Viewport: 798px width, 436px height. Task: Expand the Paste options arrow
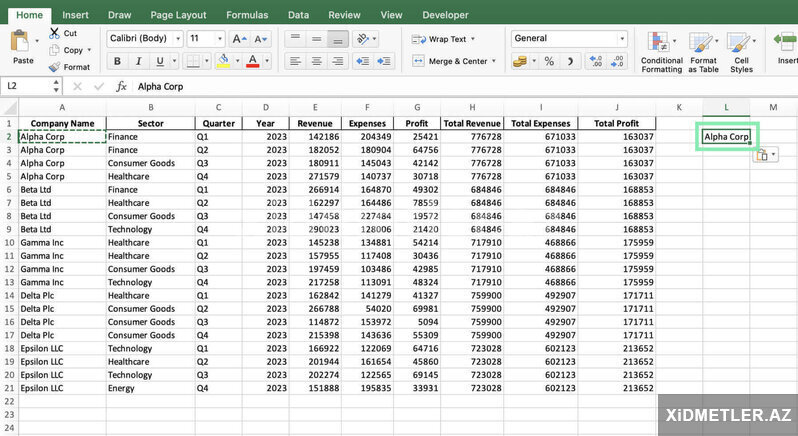(x=37, y=41)
